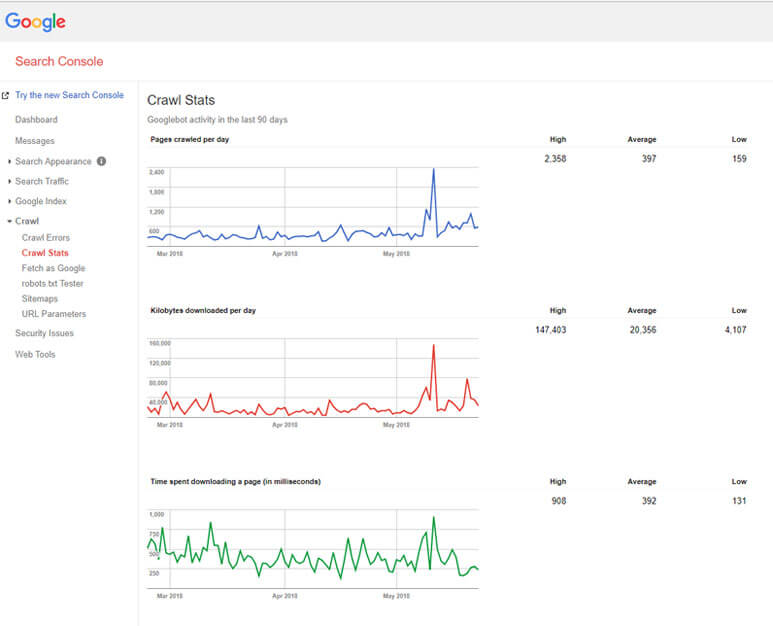Click kilobytes Average value 20,356
The image size is (773, 626).
click(x=643, y=330)
